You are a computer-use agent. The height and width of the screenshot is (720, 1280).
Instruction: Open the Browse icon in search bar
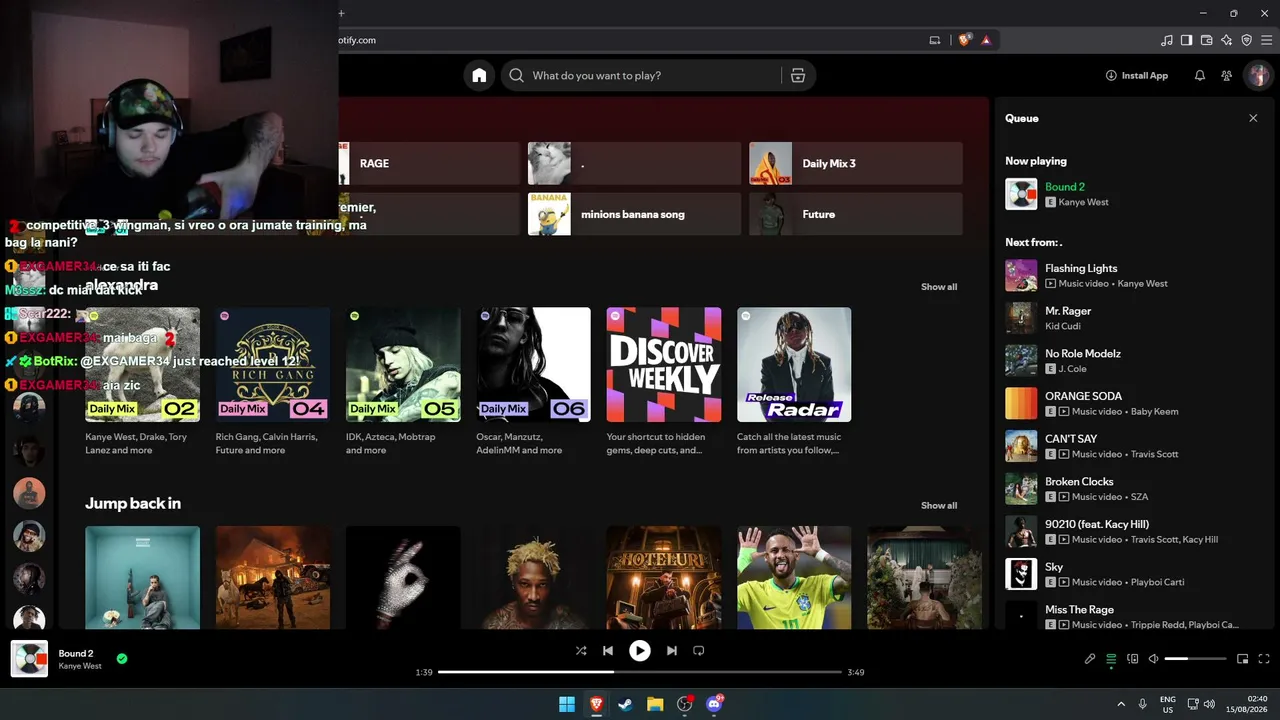pos(798,75)
